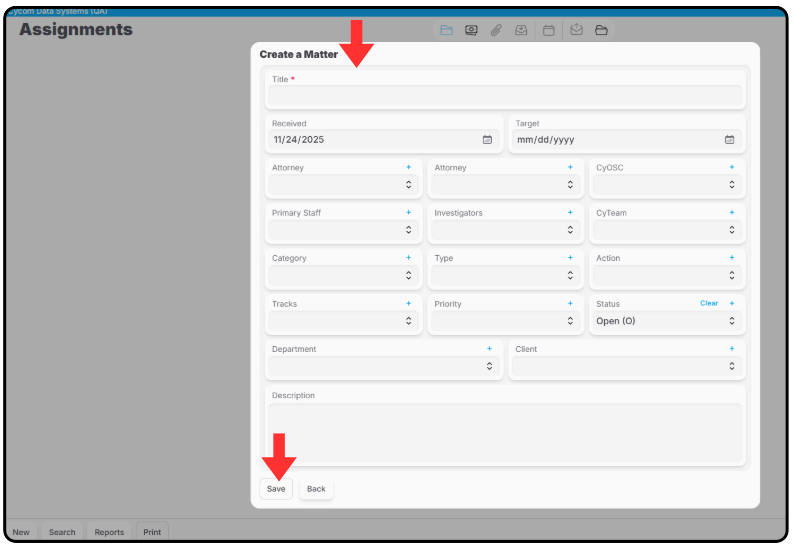Open the calendar icon in top toolbar
Image resolution: width=794 pixels, height=546 pixels.
[548, 30]
